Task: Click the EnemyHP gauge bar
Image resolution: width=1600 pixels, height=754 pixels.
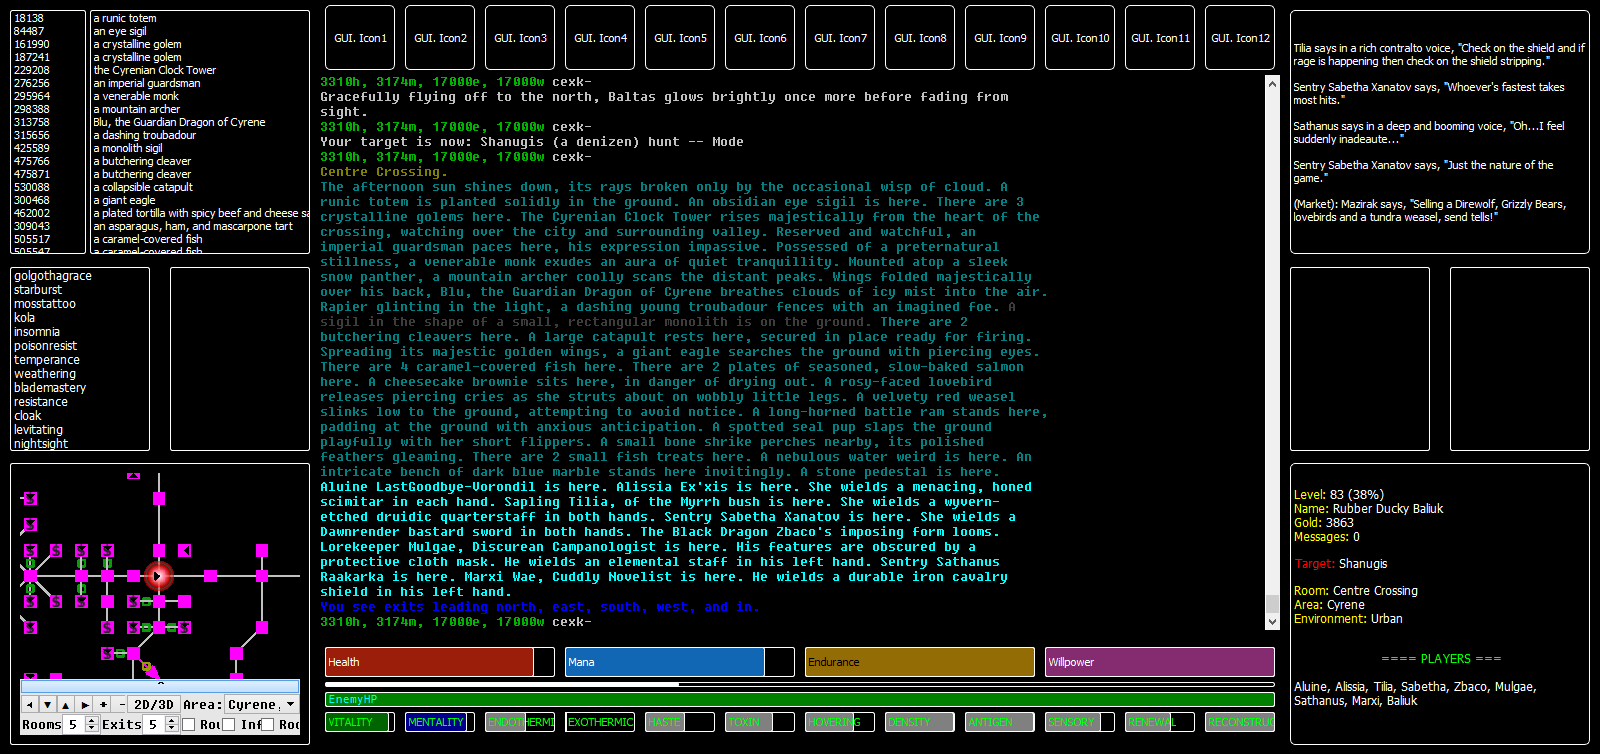Action: (x=800, y=699)
